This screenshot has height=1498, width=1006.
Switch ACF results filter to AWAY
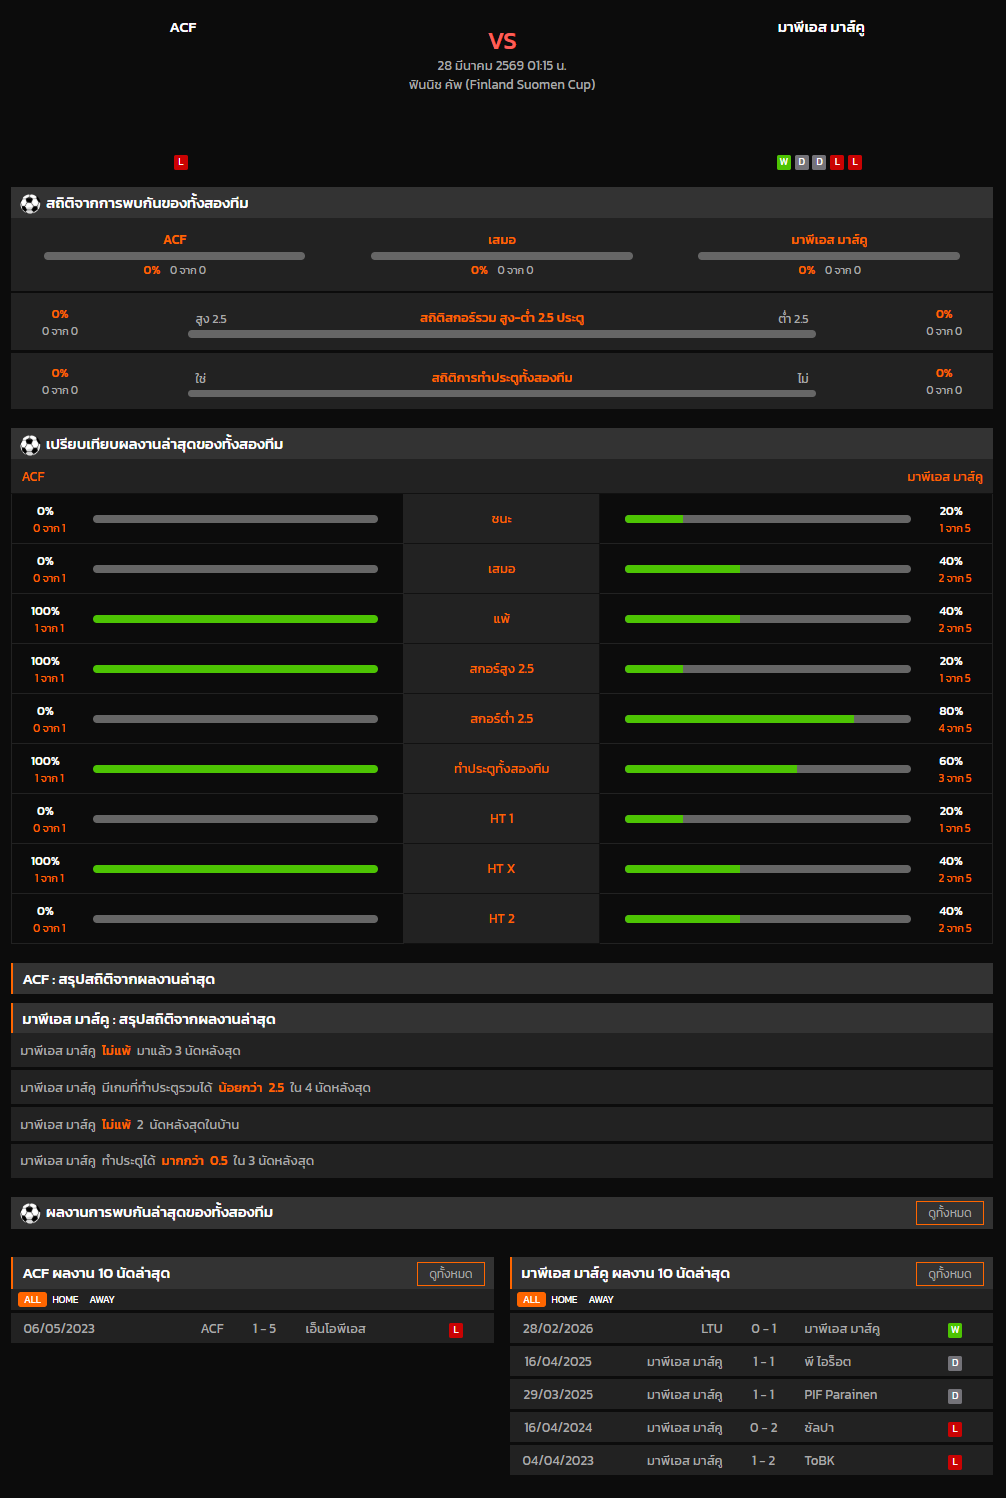[x=102, y=1300]
